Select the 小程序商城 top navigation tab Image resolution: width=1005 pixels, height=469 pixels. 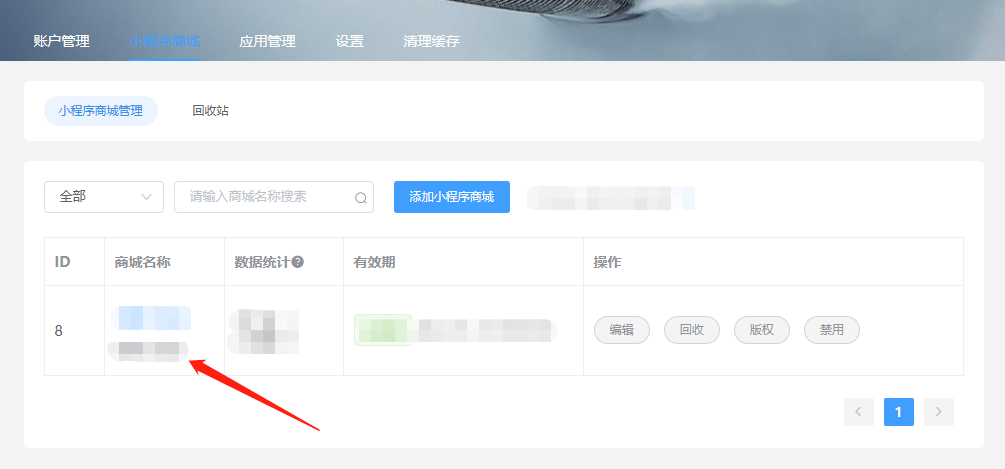[164, 41]
